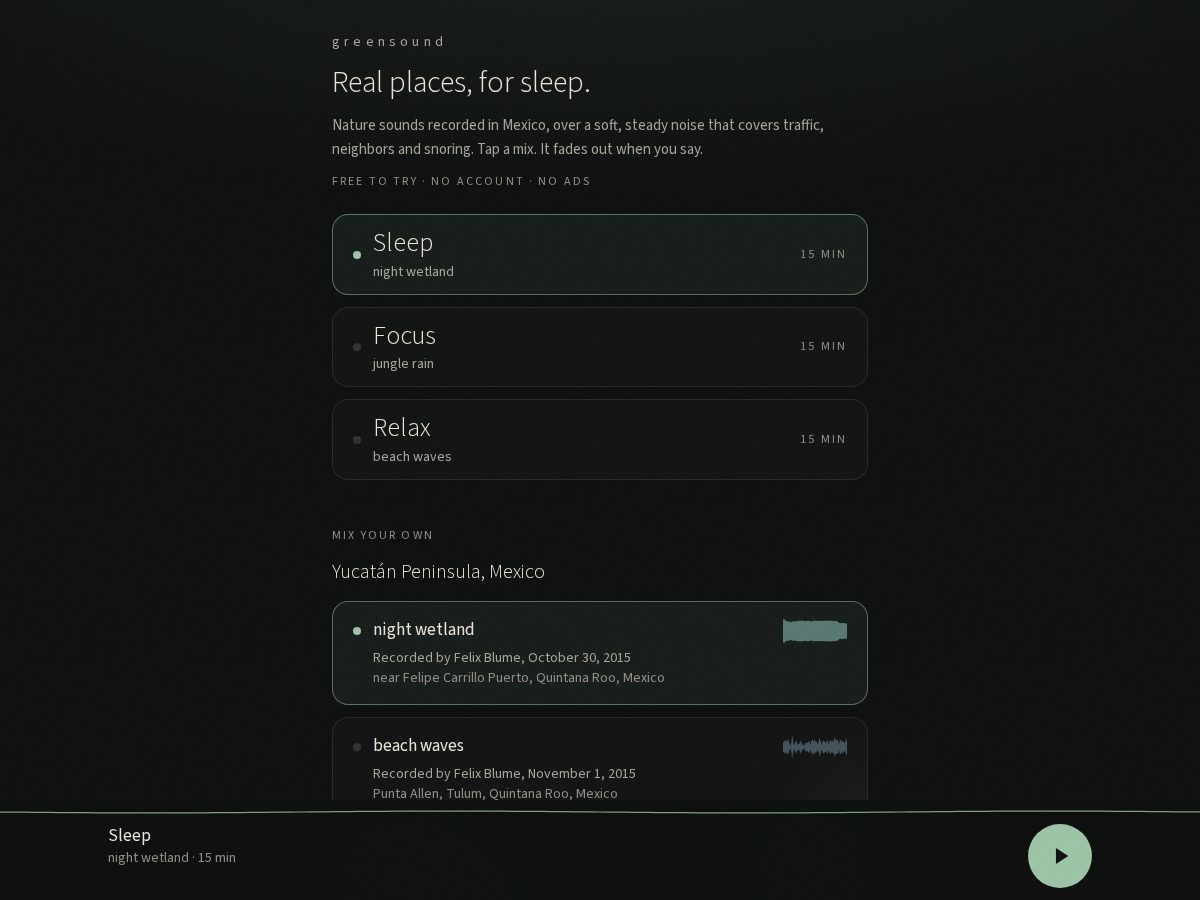Click the beach waves waveform thumbnail

tap(815, 747)
